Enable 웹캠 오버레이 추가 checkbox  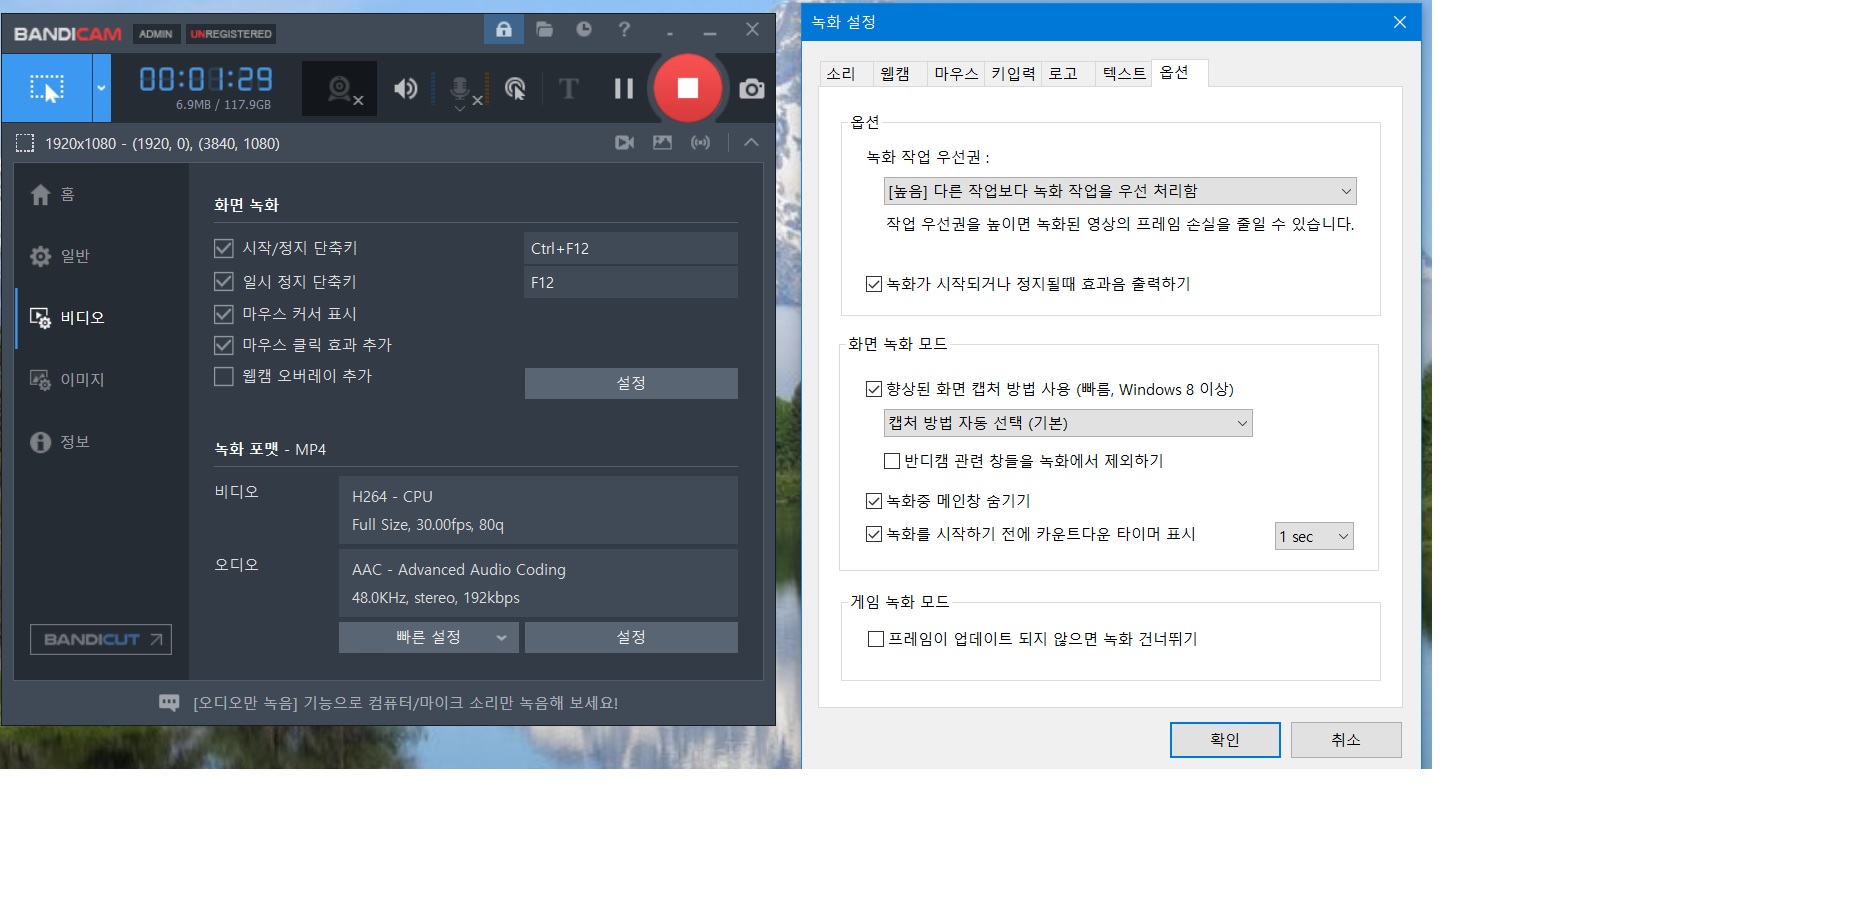click(224, 376)
